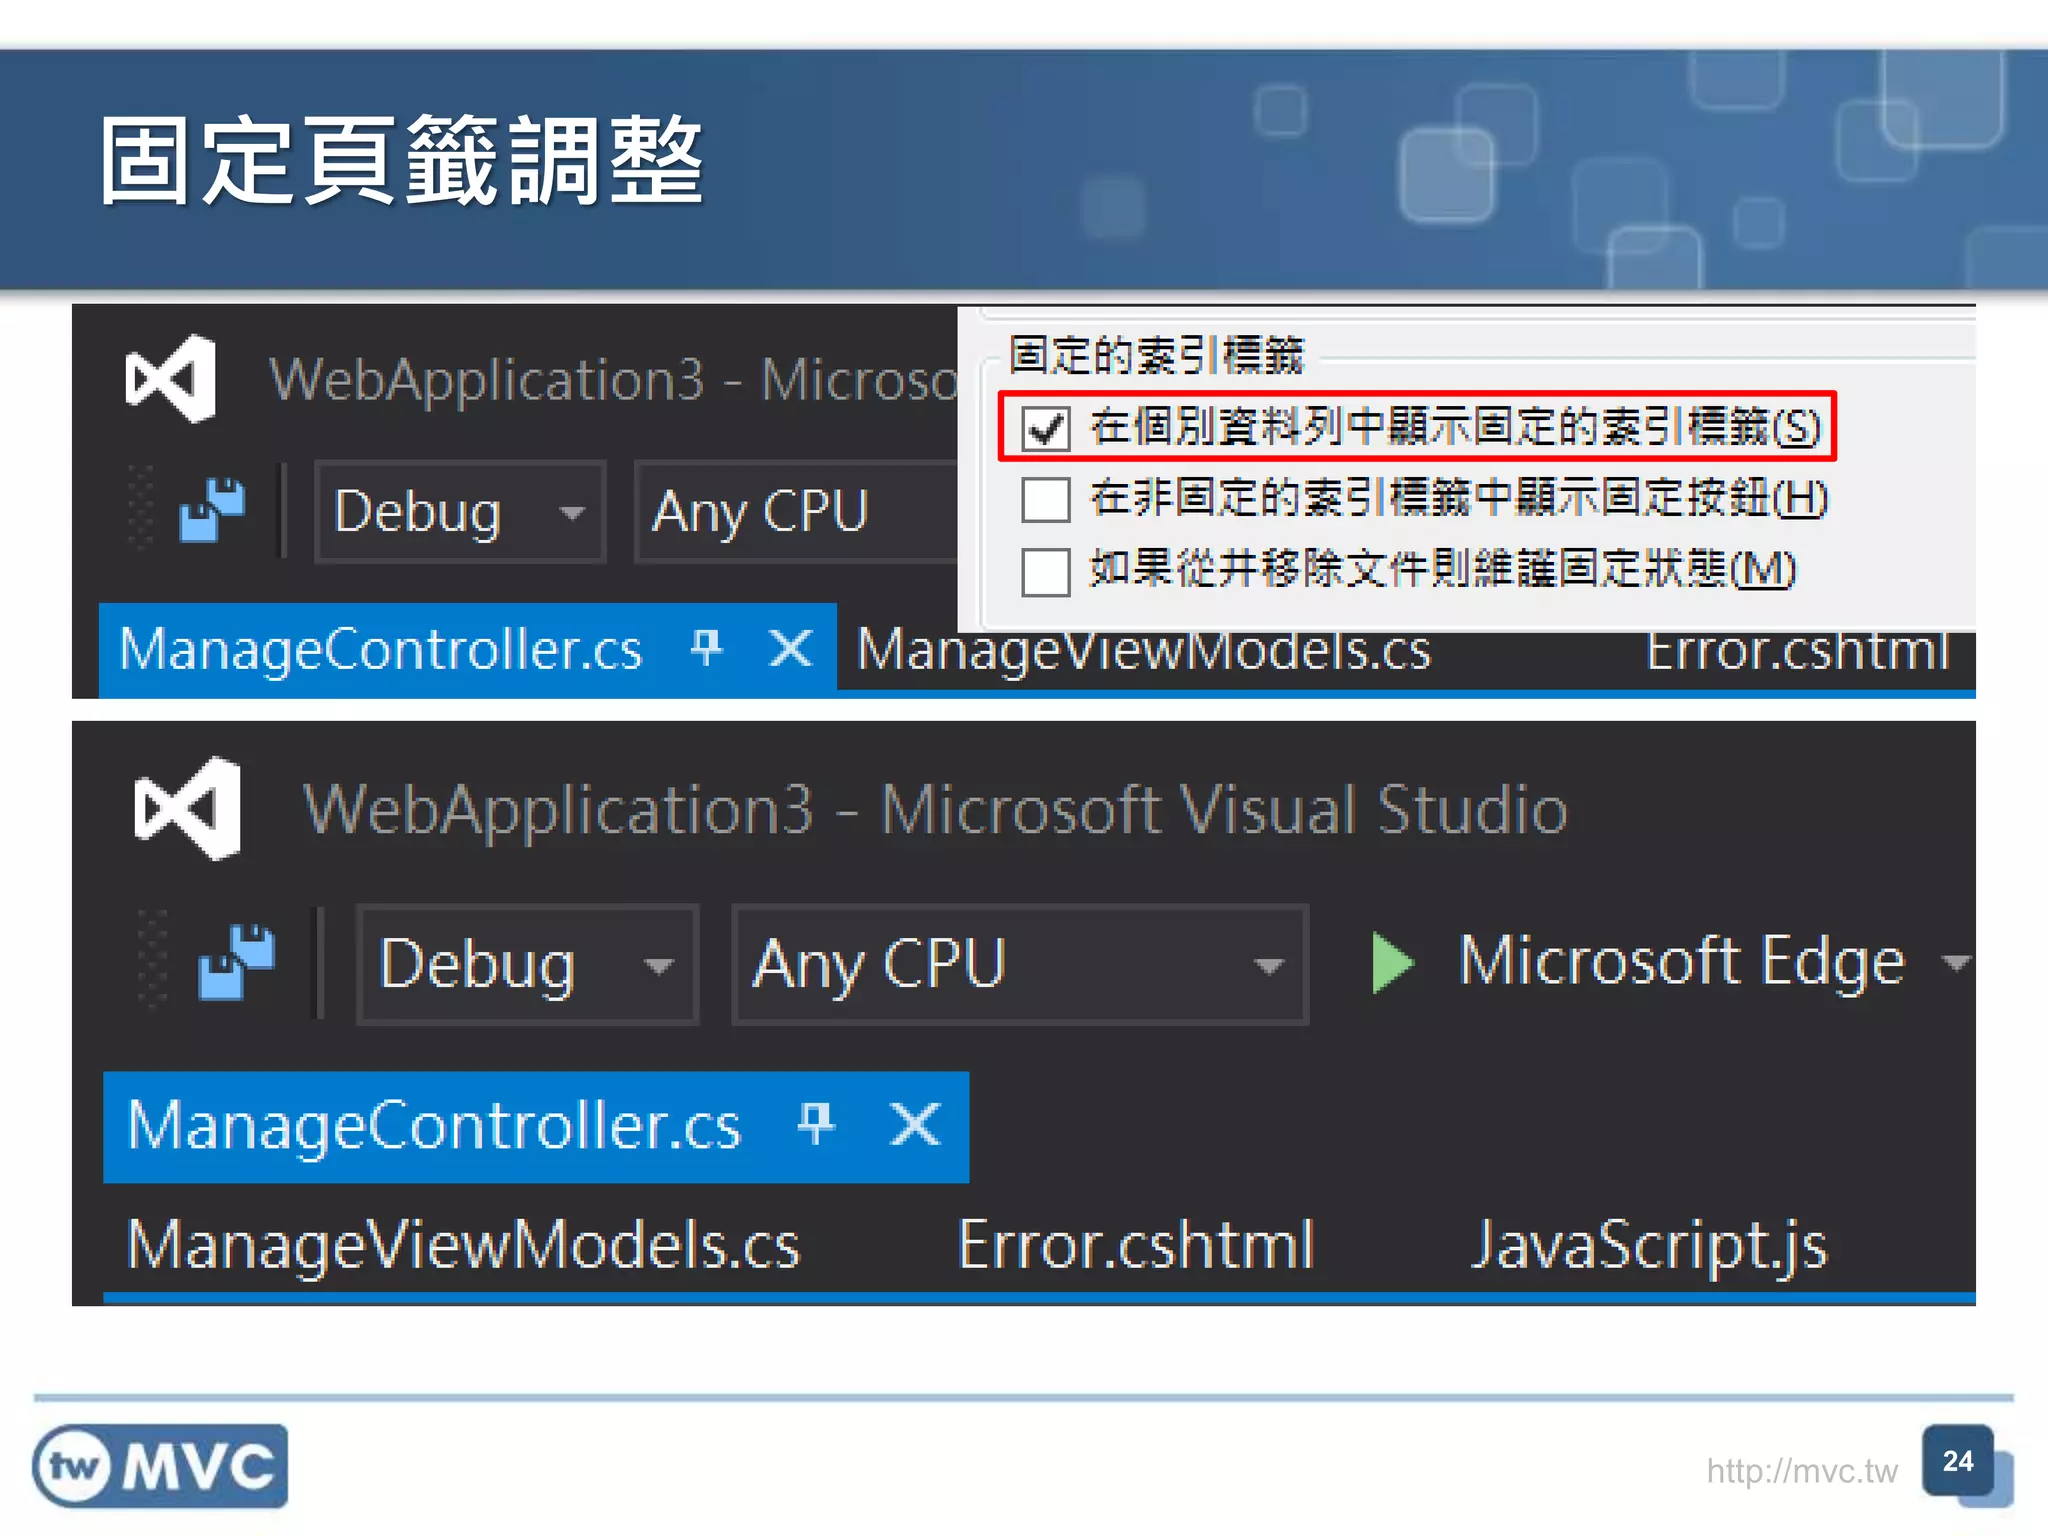The image size is (2048, 1536).
Task: Unpin ManageController.cs tab in lower window
Action: 816,1123
